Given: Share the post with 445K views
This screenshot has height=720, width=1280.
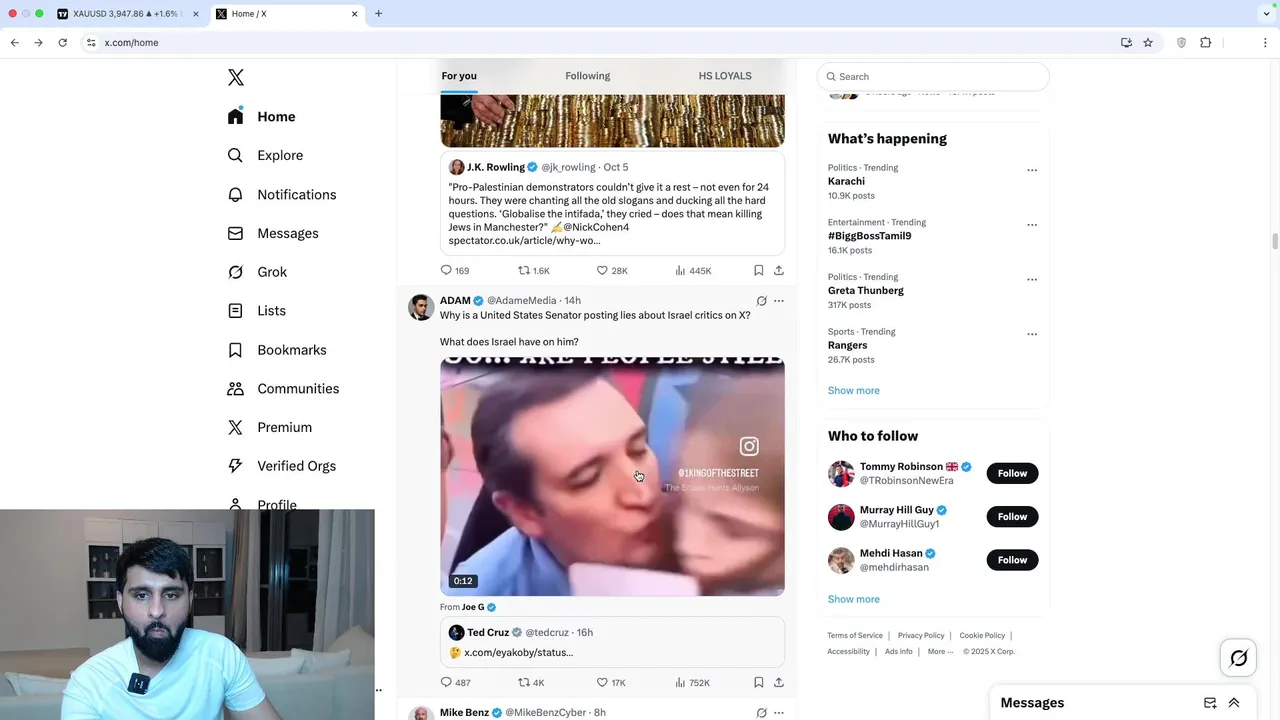Looking at the screenshot, I should [x=779, y=270].
